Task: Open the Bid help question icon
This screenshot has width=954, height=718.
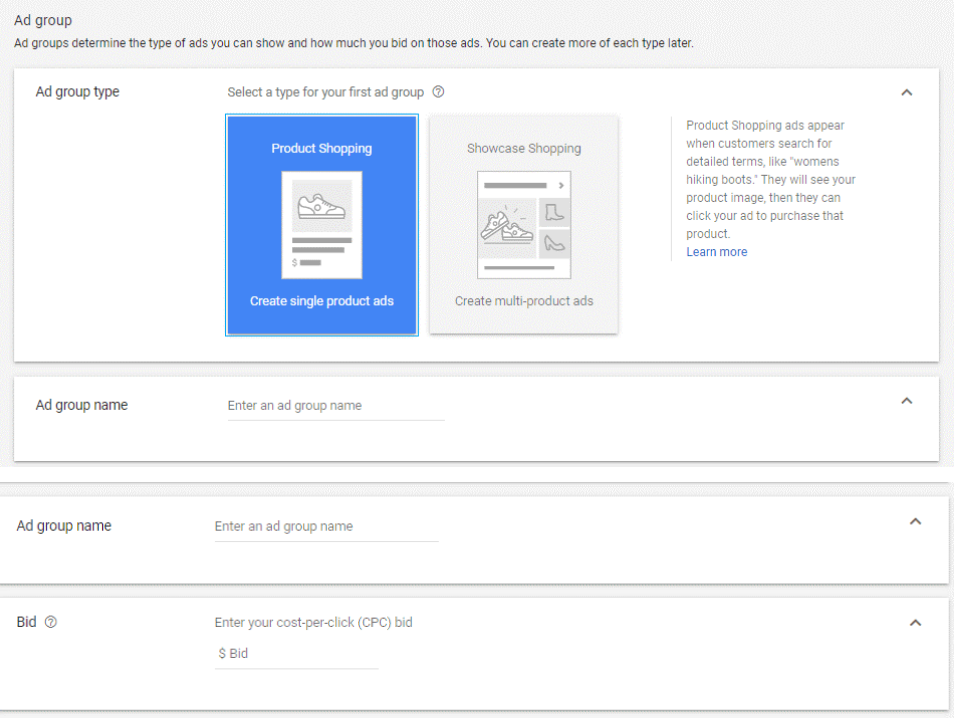Action: coord(51,622)
